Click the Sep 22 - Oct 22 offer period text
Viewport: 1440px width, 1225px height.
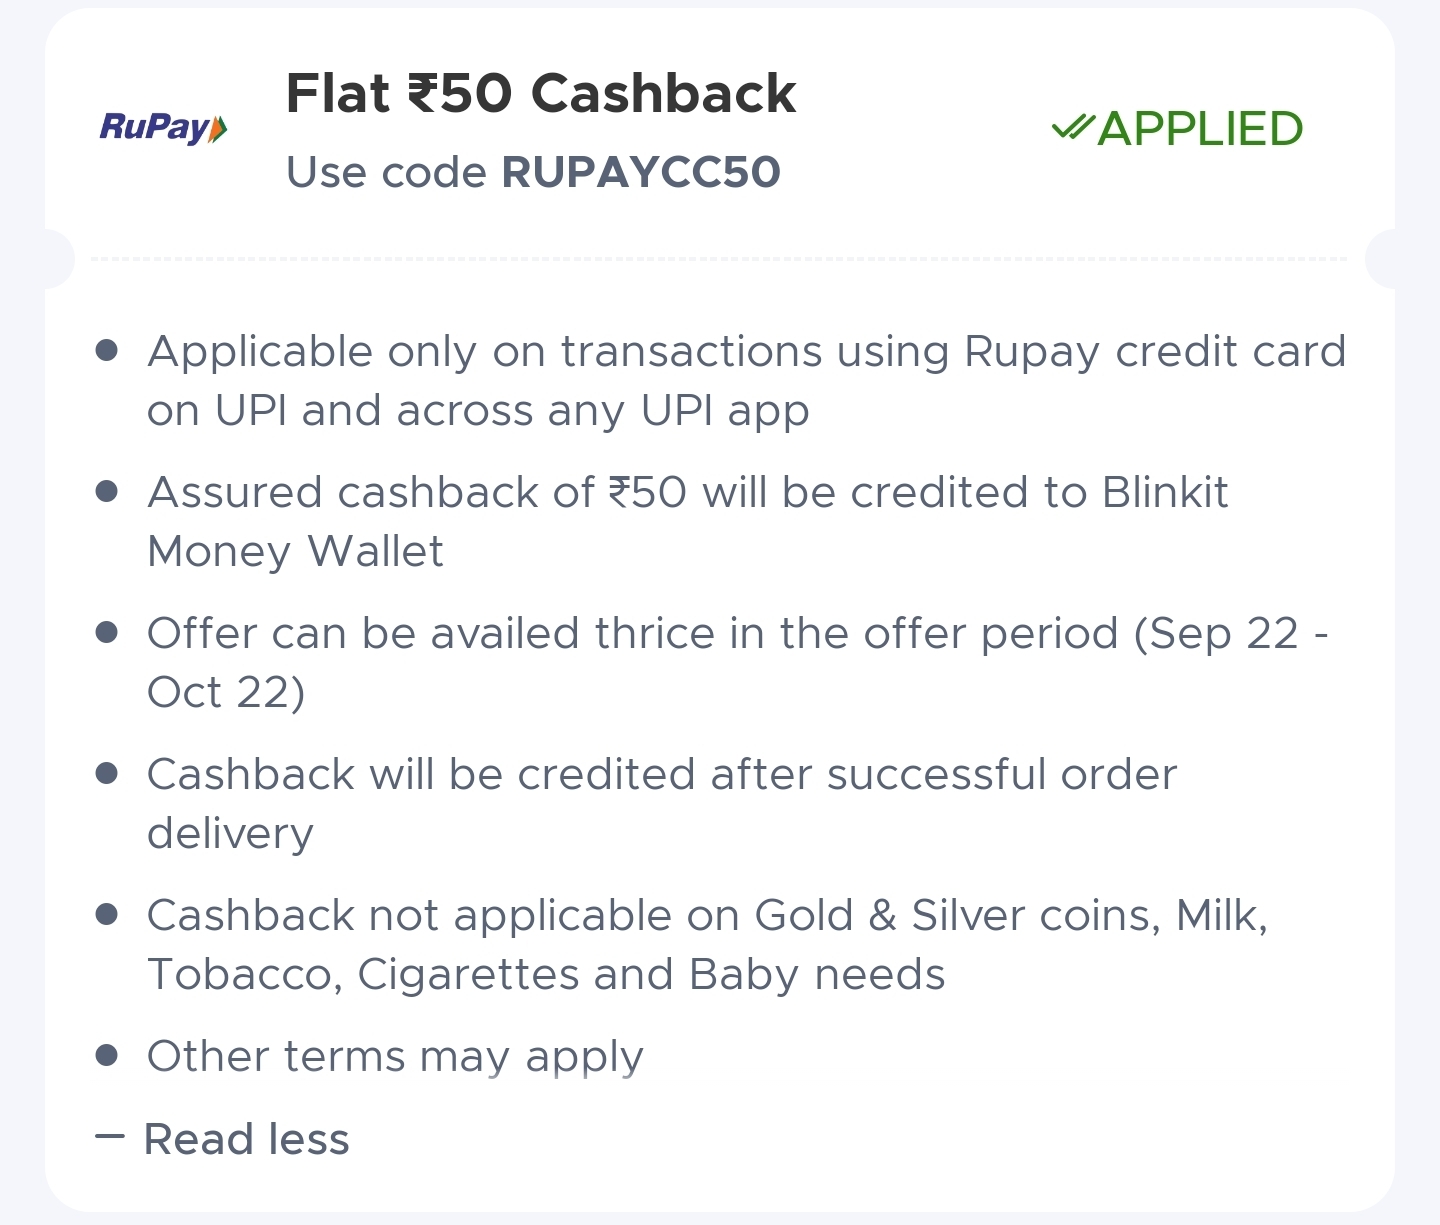(x=737, y=662)
